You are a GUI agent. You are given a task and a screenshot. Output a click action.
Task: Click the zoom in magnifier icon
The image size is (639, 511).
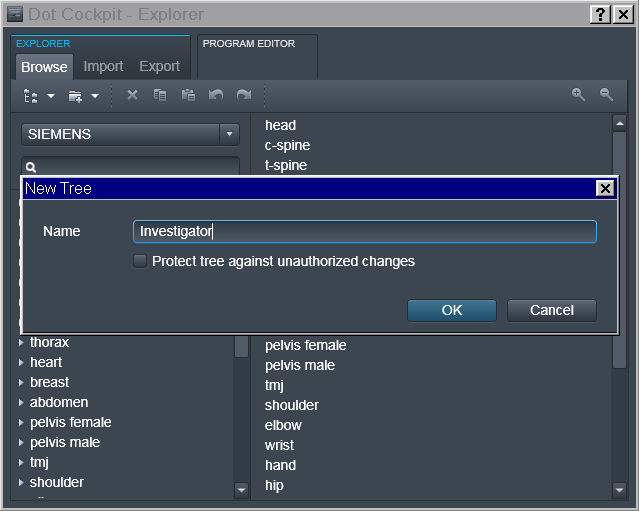(578, 95)
